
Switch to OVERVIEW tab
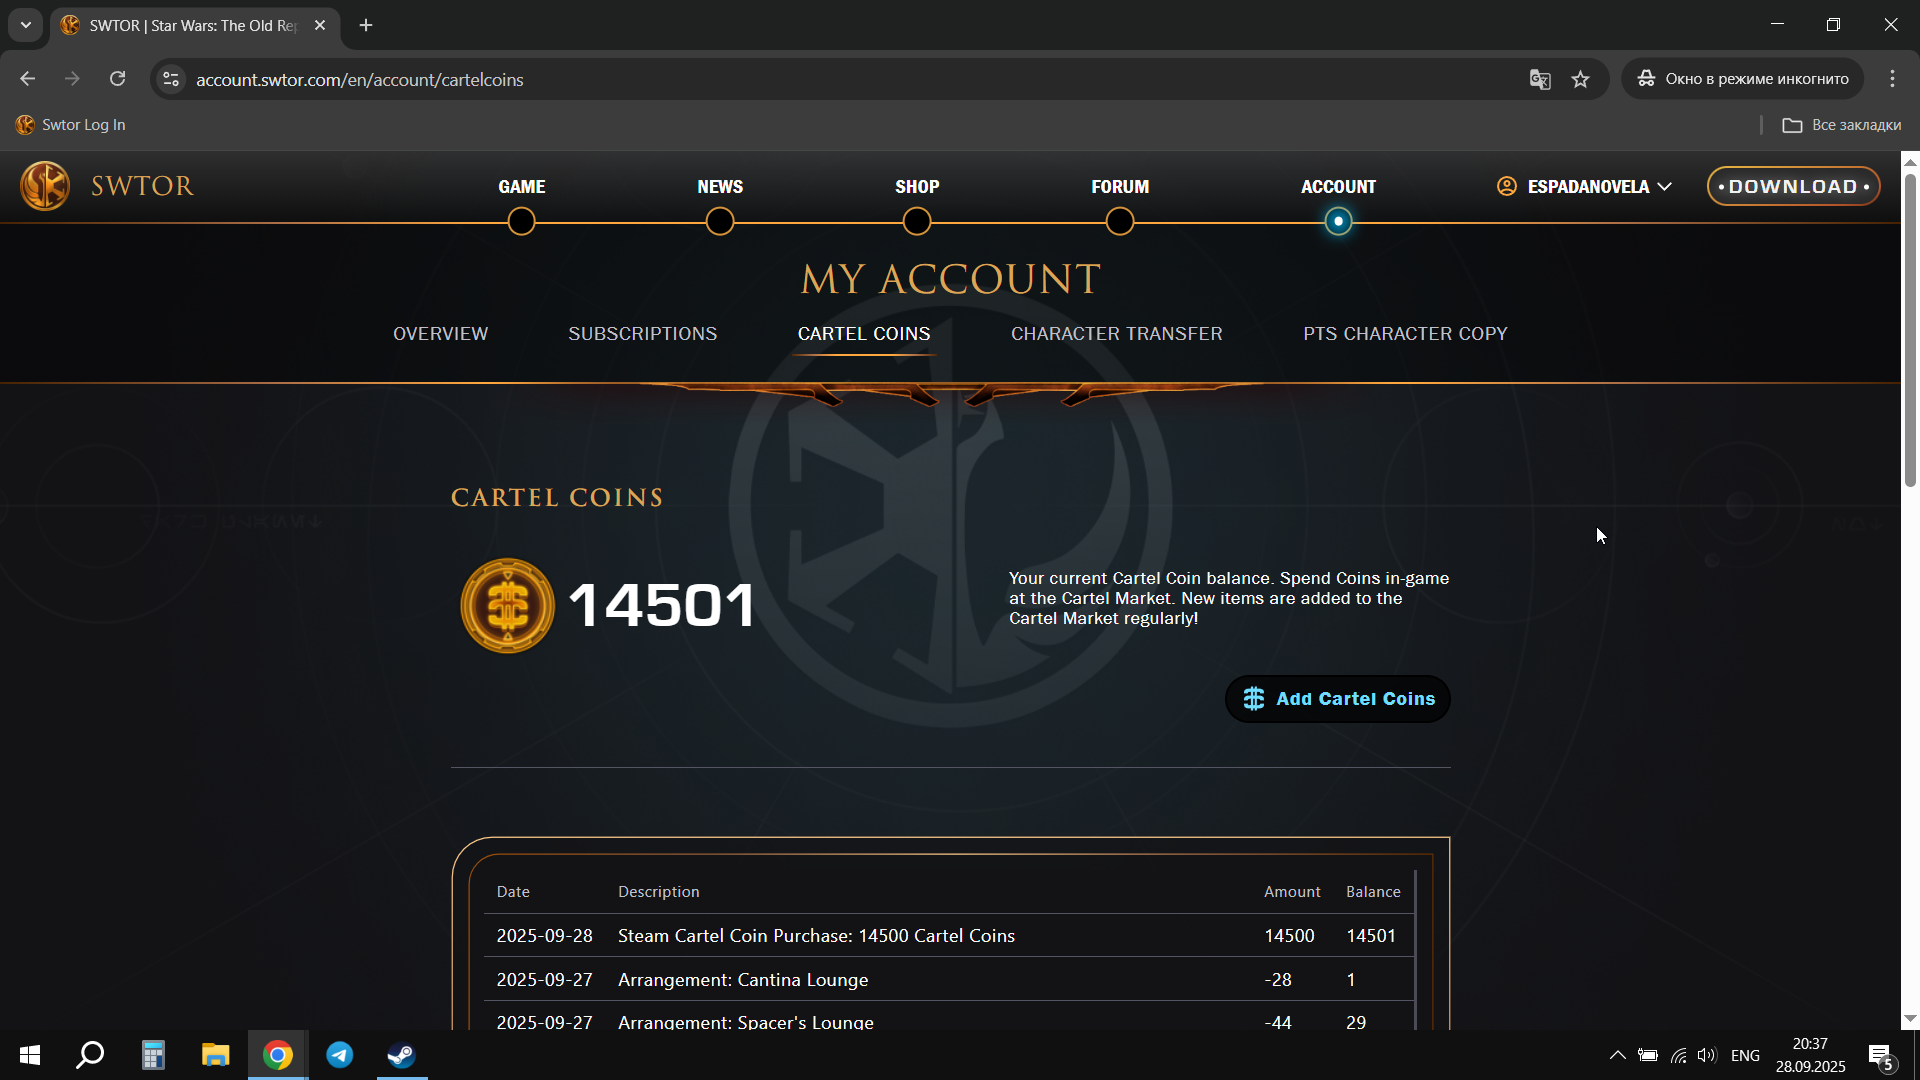pyautogui.click(x=440, y=334)
